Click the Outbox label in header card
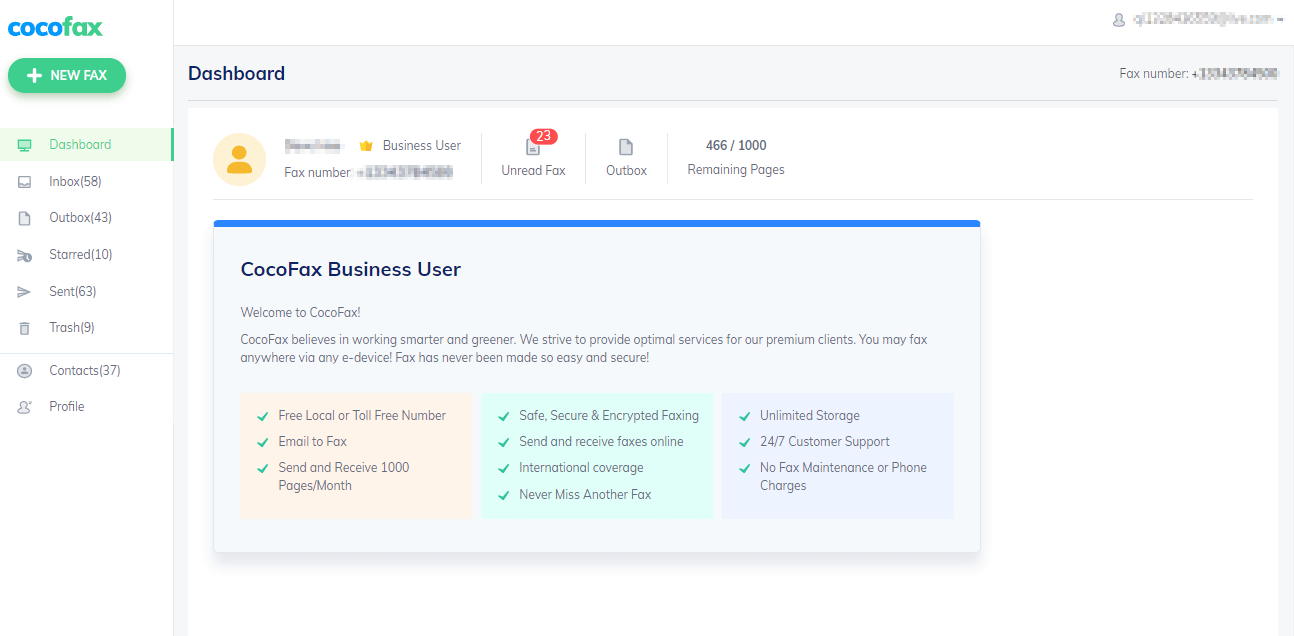 (626, 171)
